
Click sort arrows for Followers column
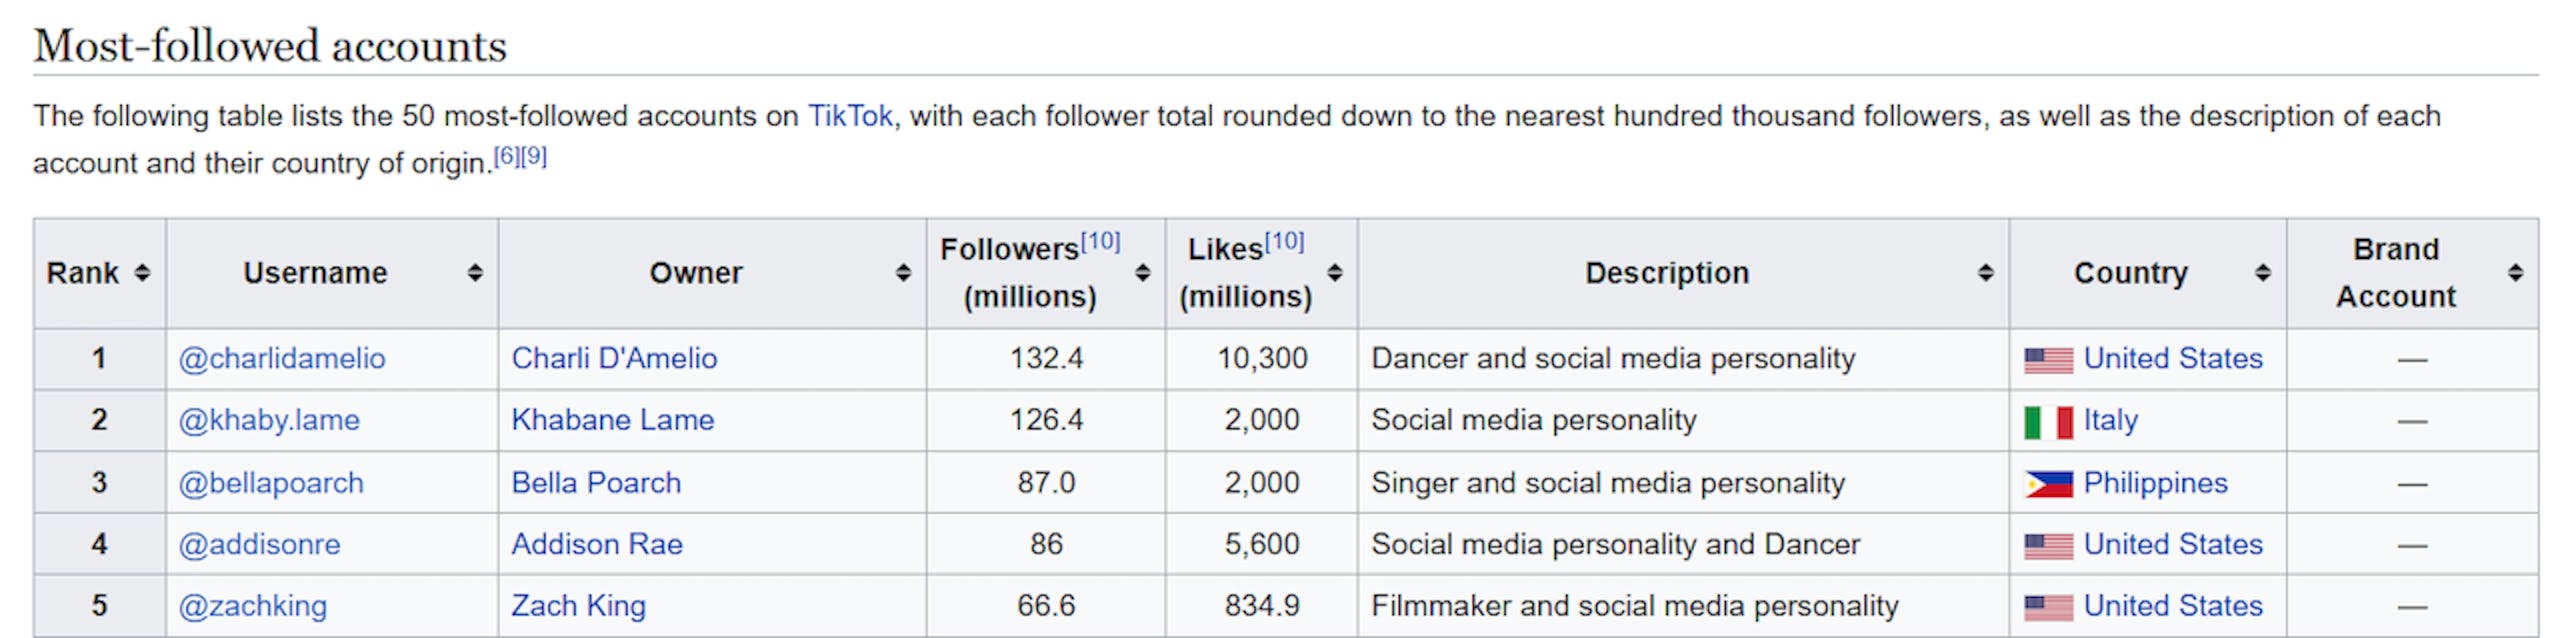click(x=1142, y=273)
